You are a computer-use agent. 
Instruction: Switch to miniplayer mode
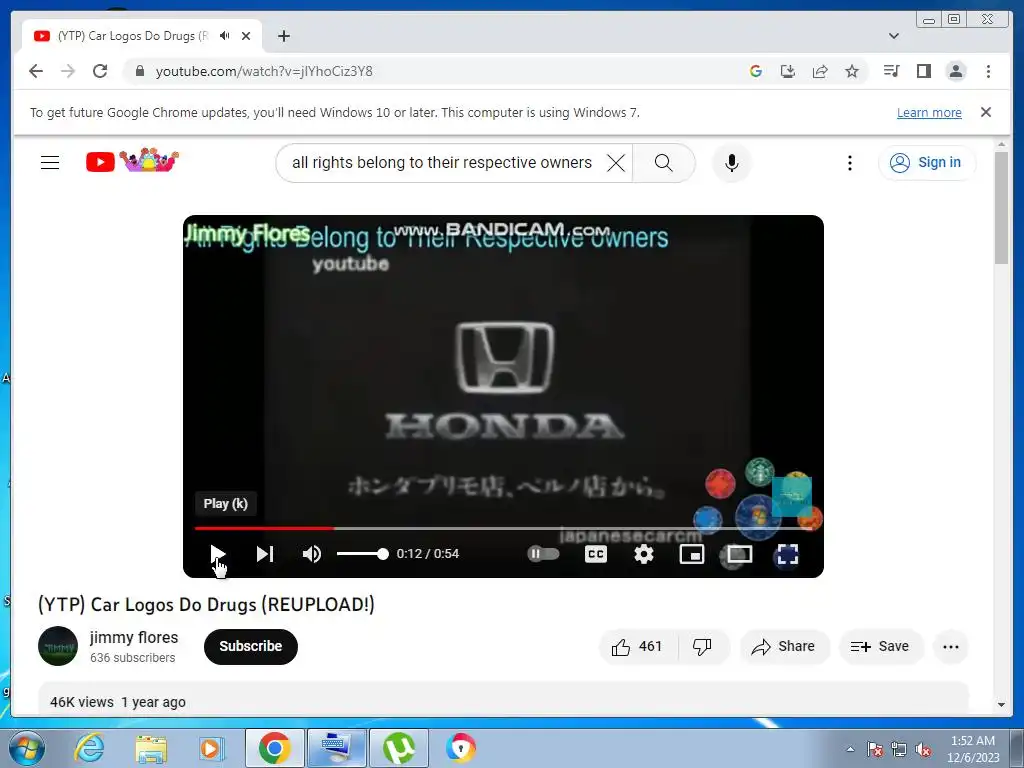tap(692, 554)
